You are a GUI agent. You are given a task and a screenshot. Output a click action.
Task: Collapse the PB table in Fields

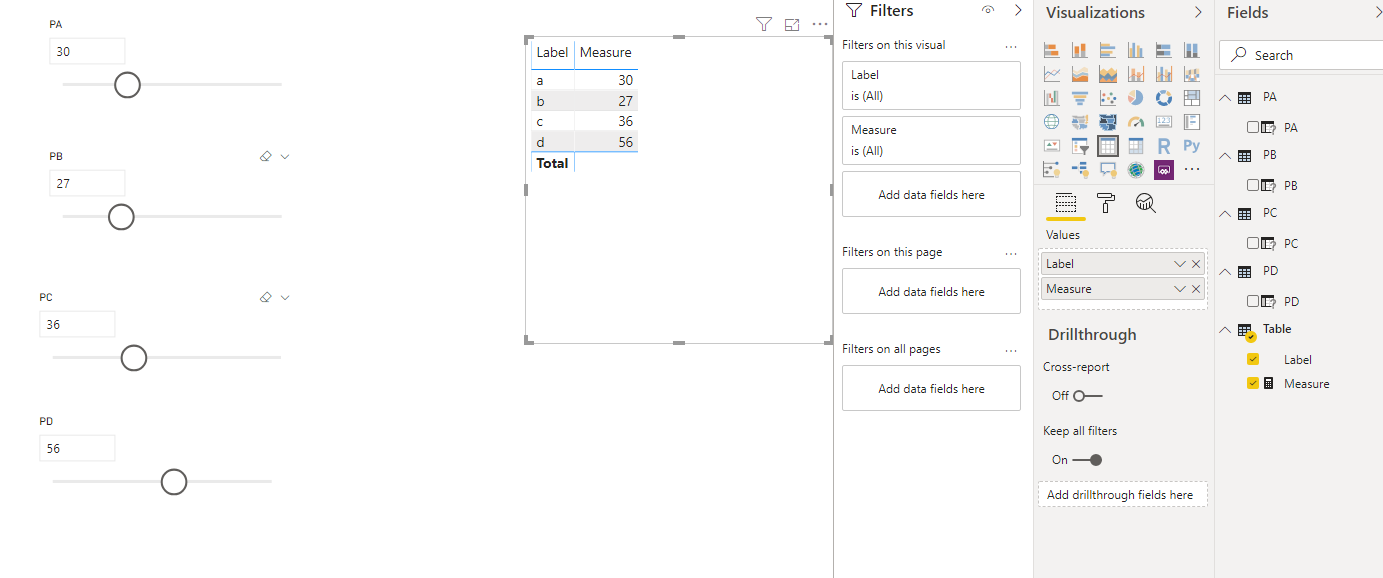pos(1226,156)
